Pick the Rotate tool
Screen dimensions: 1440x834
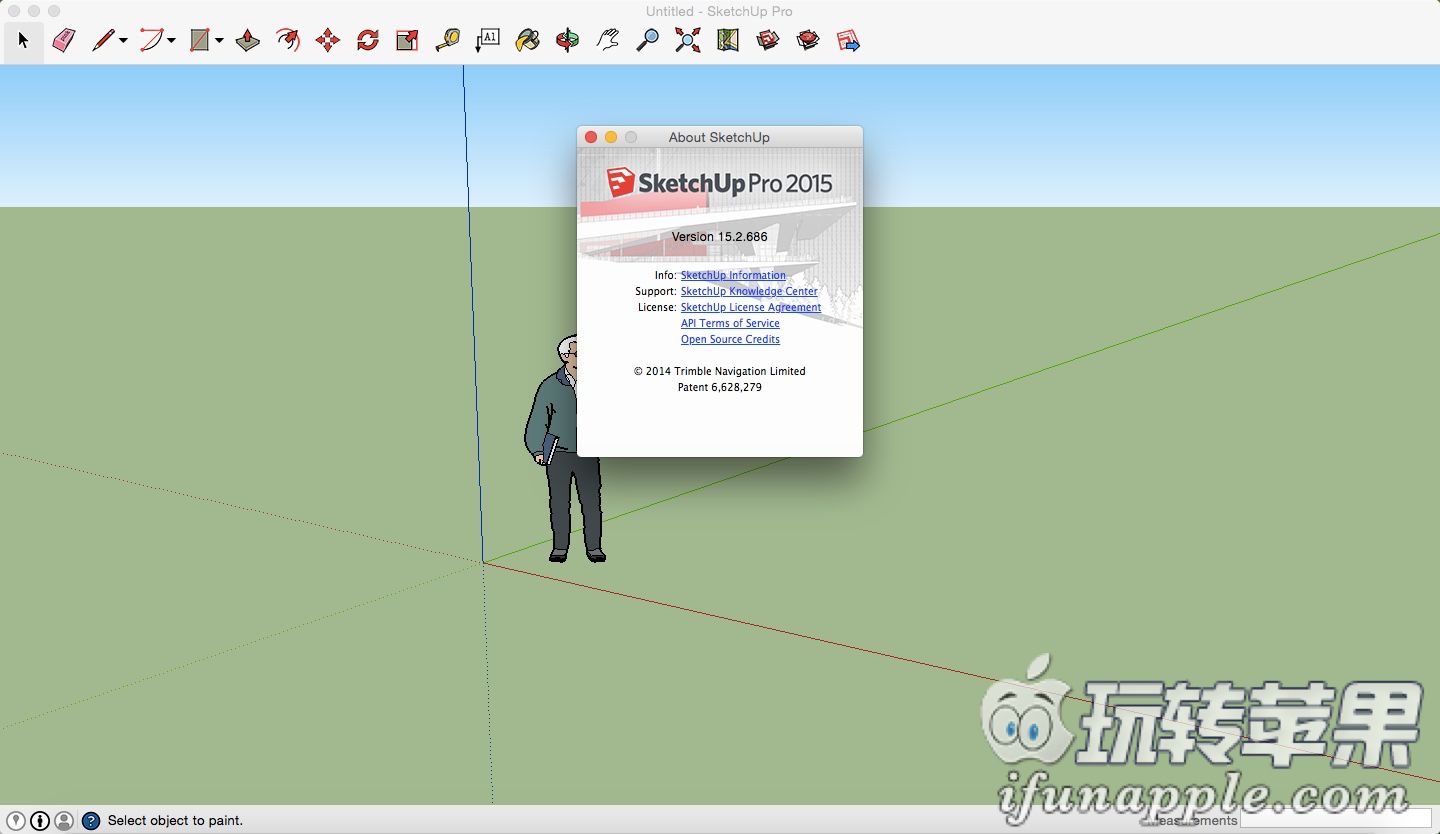tap(367, 41)
